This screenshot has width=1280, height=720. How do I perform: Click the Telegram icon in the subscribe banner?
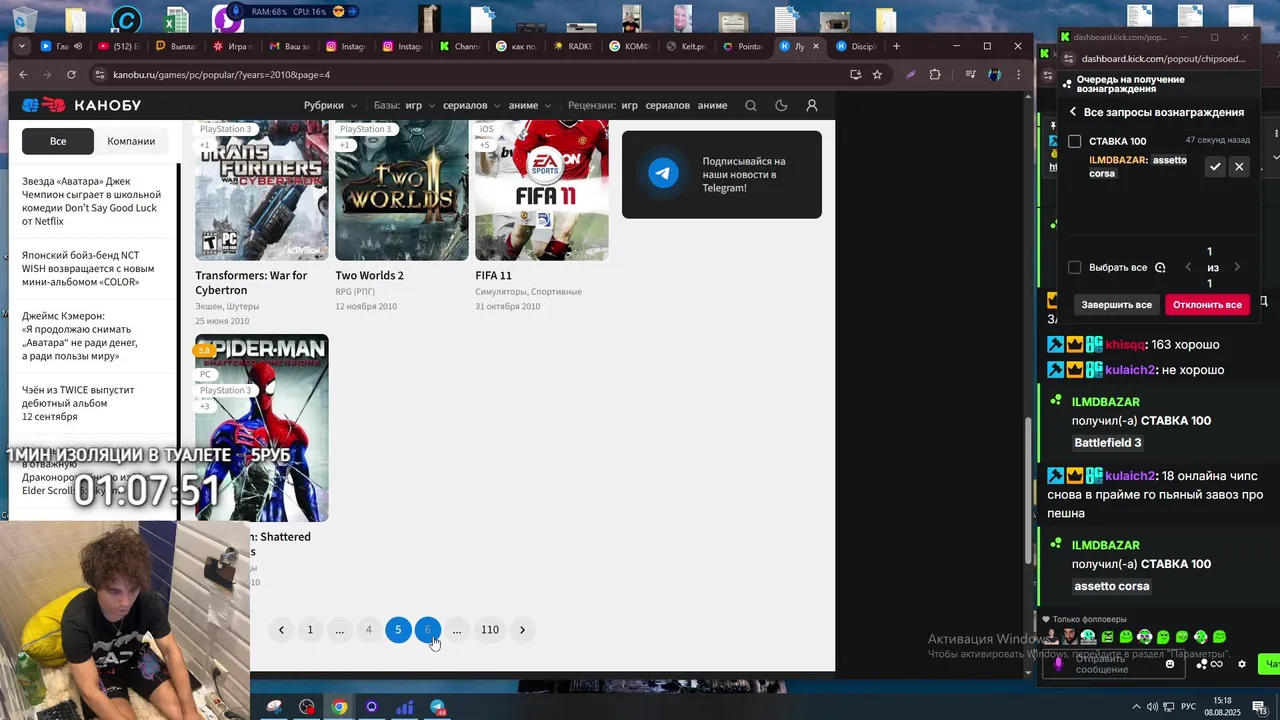click(x=663, y=174)
